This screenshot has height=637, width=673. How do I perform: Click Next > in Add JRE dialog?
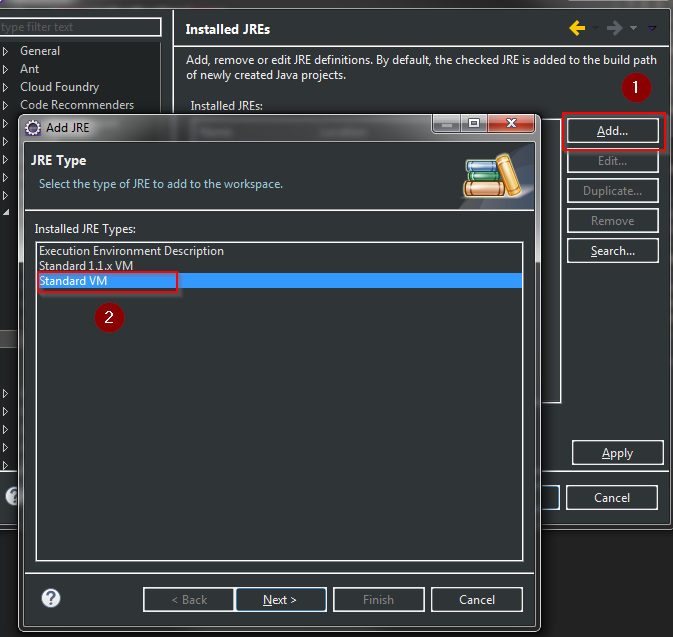(x=281, y=600)
